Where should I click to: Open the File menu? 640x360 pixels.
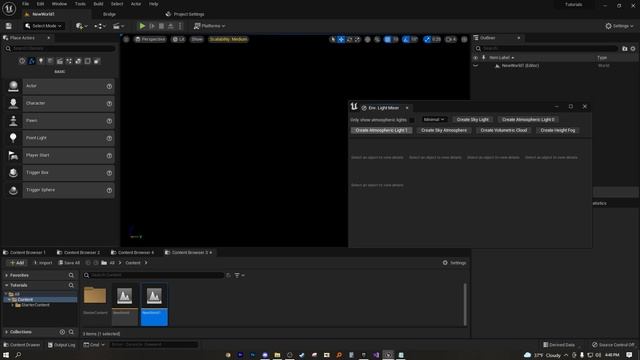(25, 4)
